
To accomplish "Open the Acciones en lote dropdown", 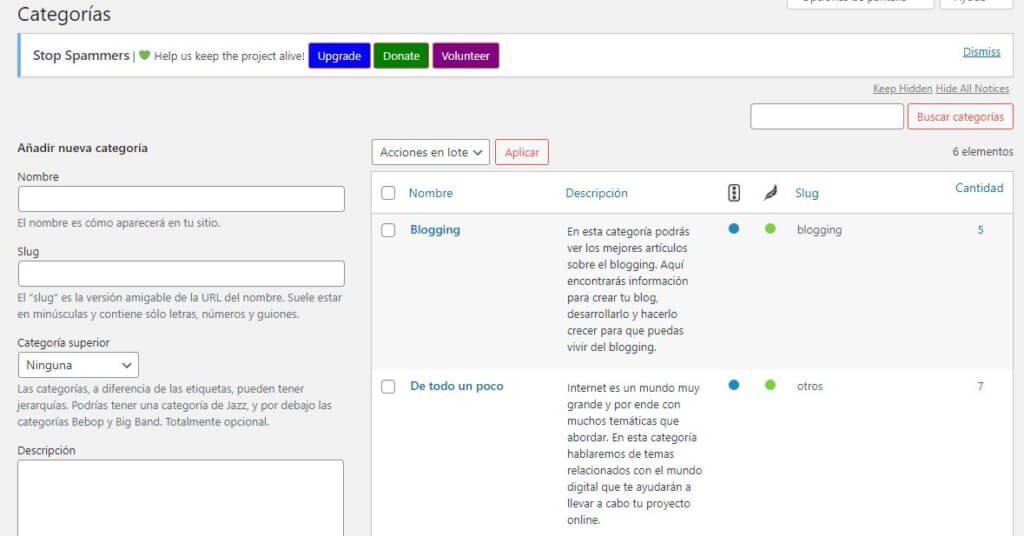I will pos(430,152).
